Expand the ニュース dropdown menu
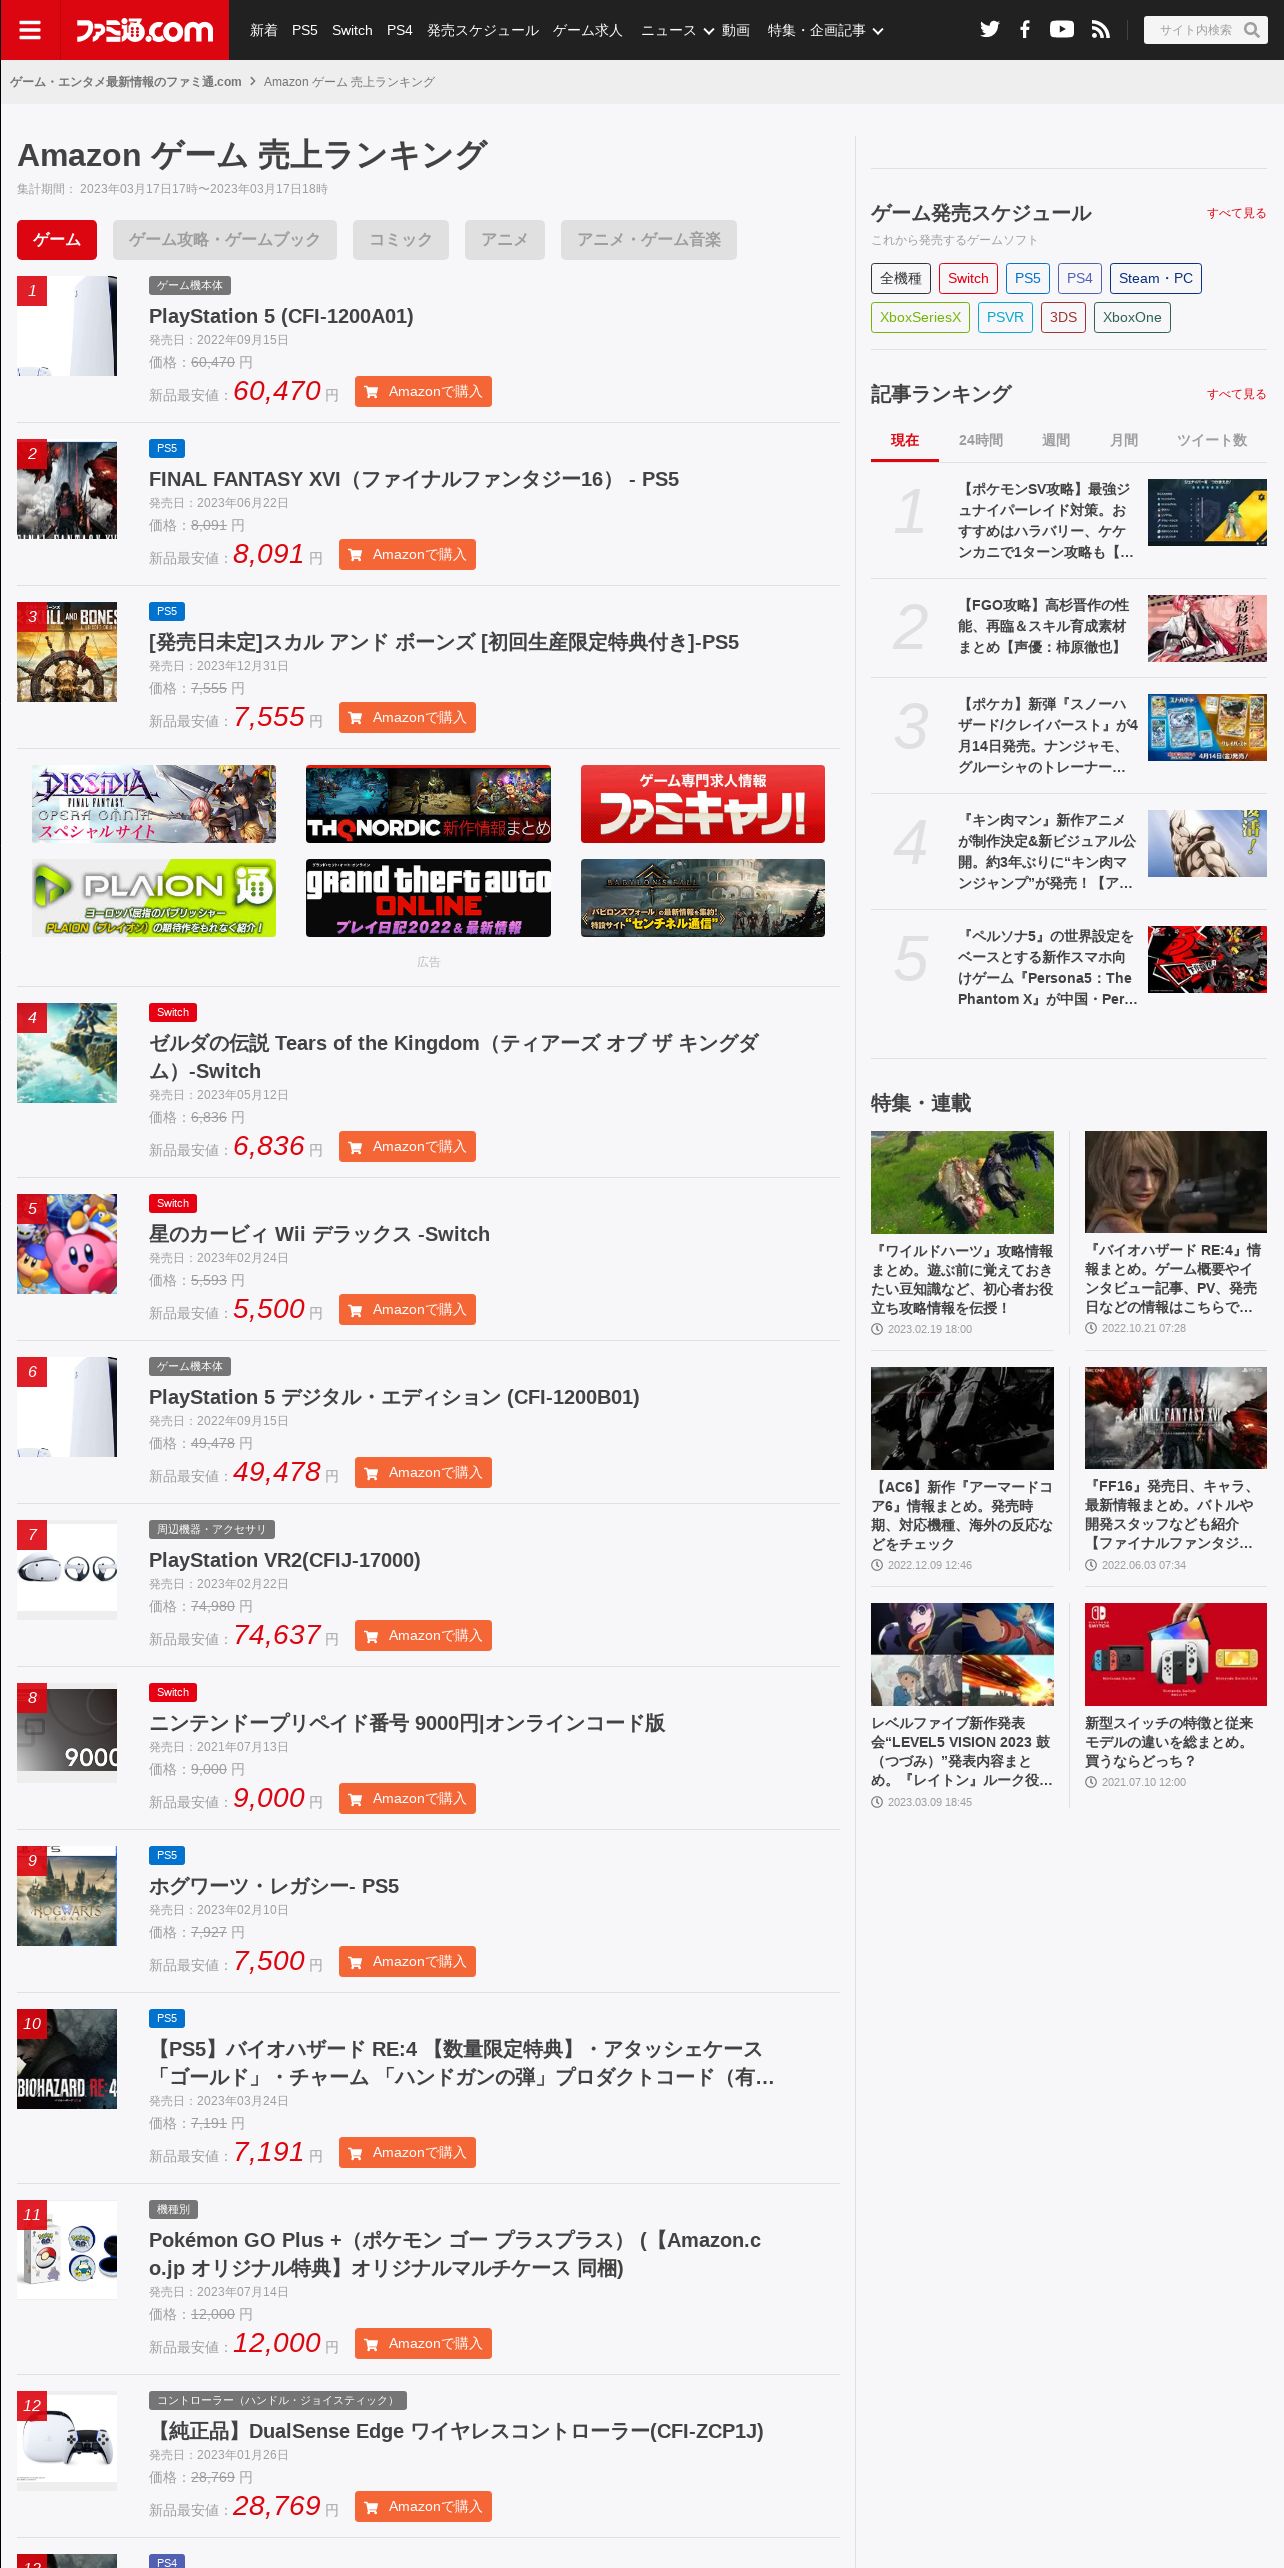Image resolution: width=1284 pixels, height=2568 pixels. pyautogui.click(x=677, y=30)
